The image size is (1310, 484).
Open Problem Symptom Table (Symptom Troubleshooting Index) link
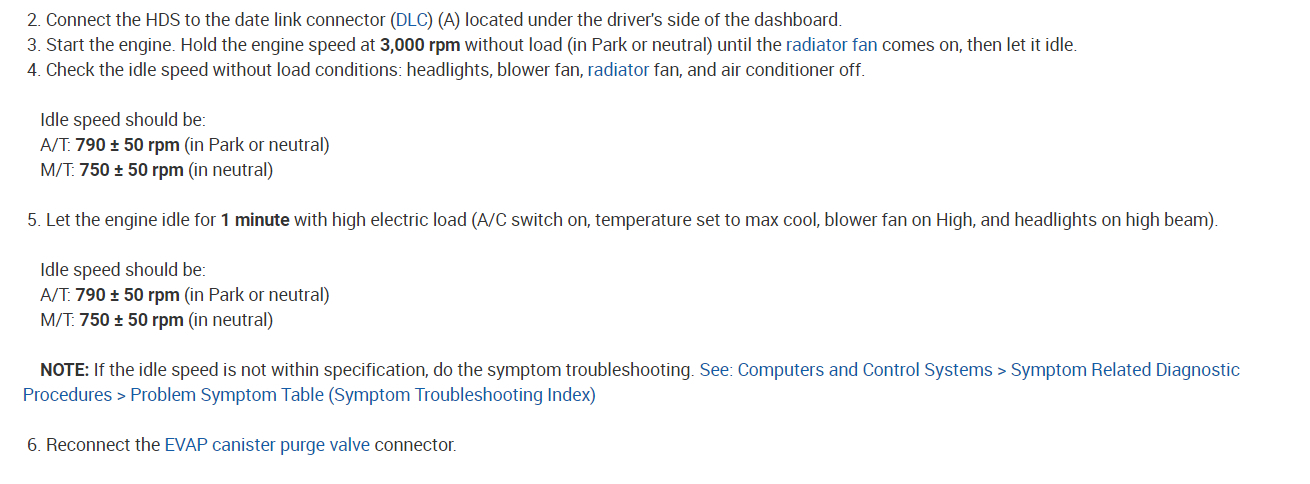coord(363,395)
